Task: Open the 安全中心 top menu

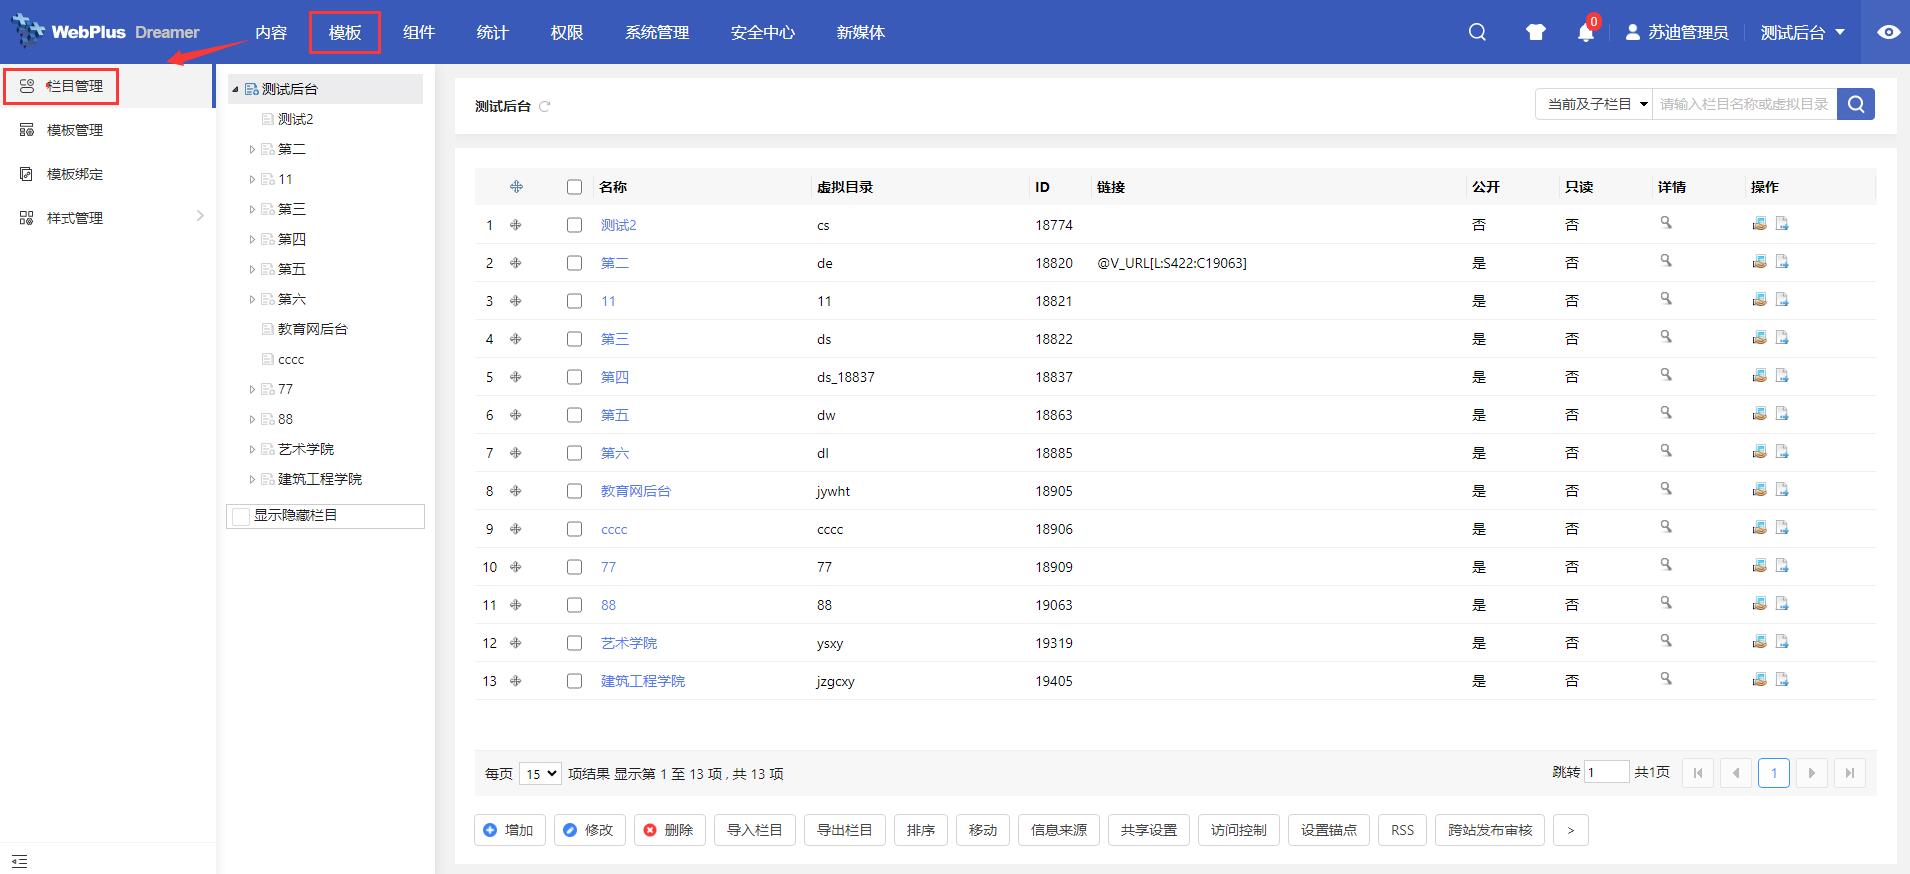Action: pyautogui.click(x=763, y=32)
